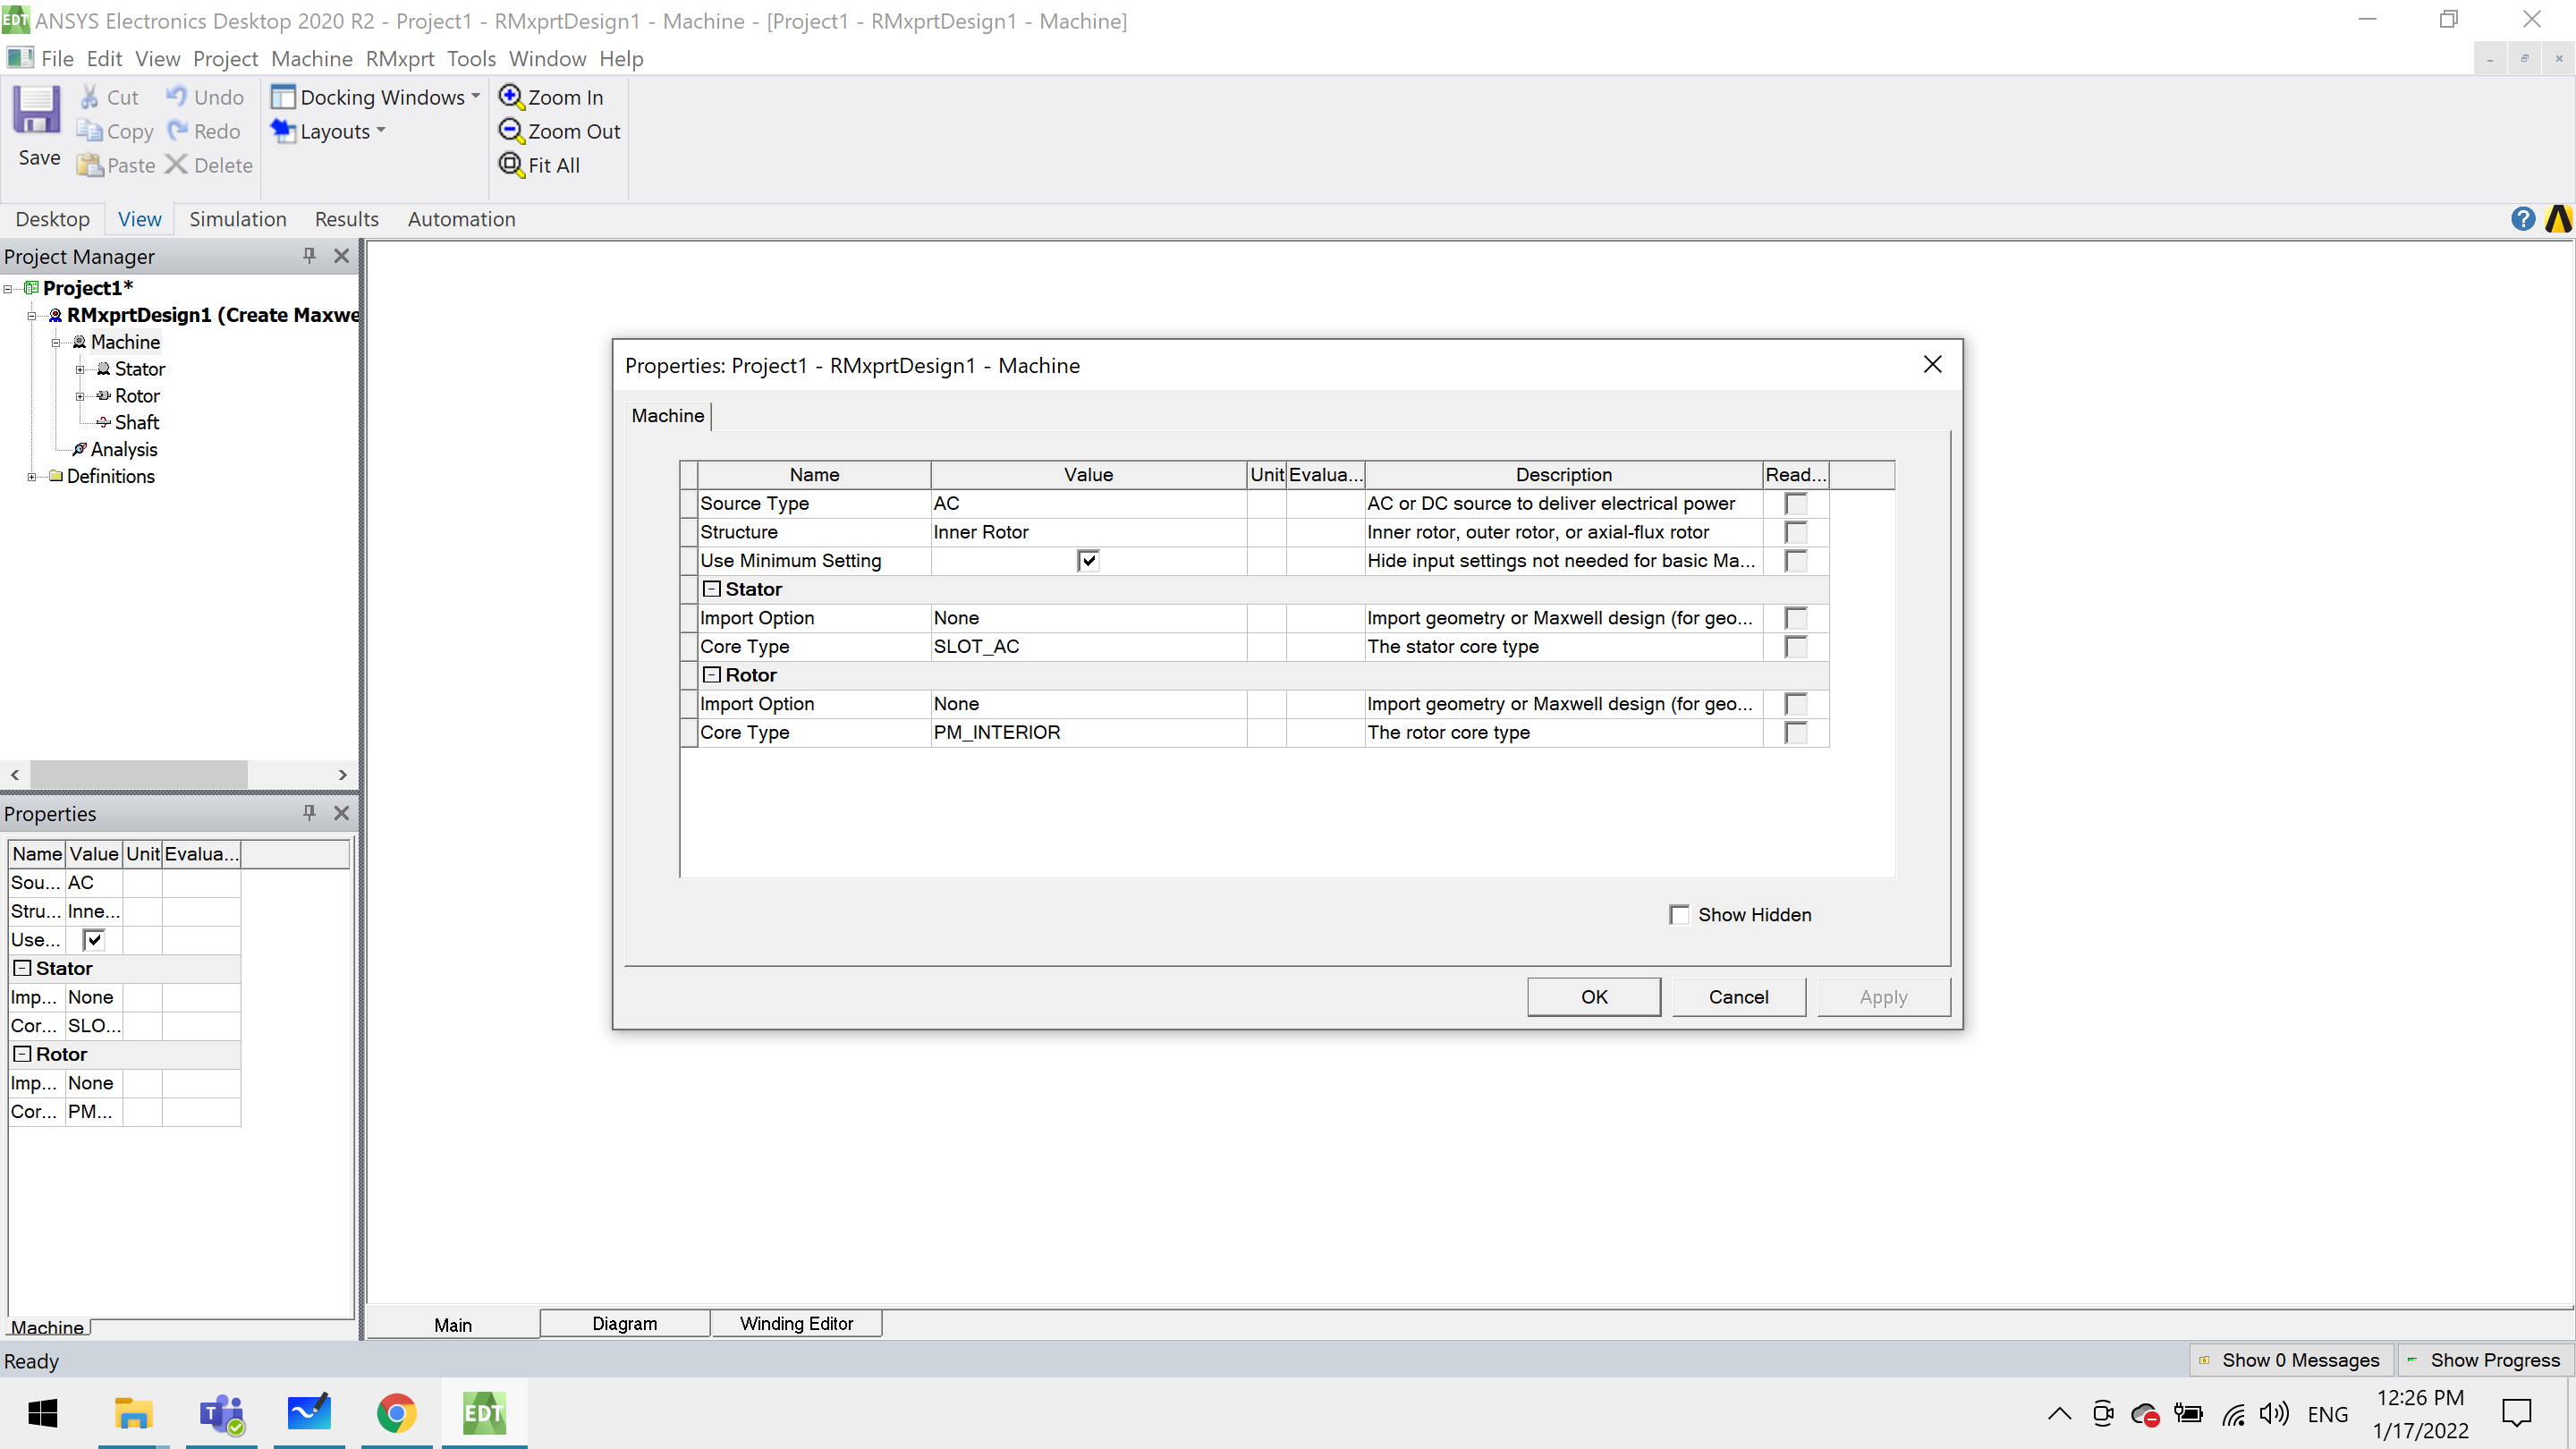Enable the Show Hidden checkbox
This screenshot has height=1449, width=2576.
pyautogui.click(x=1679, y=915)
